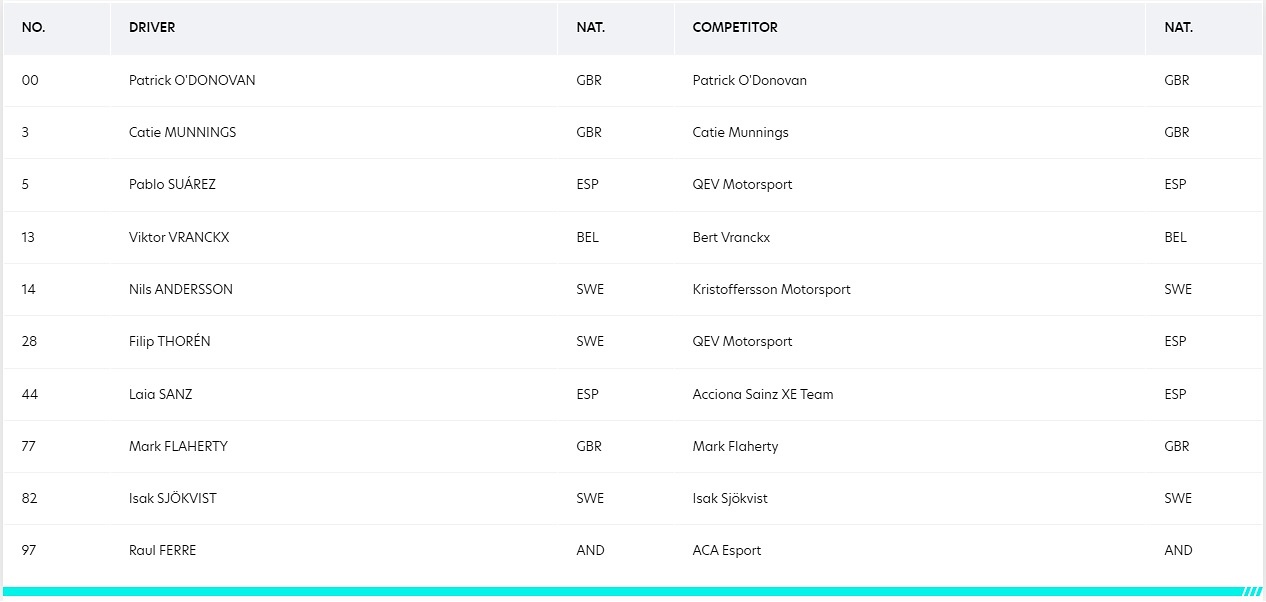Click the cyan bar below the table
This screenshot has width=1266, height=602.
click(632, 591)
